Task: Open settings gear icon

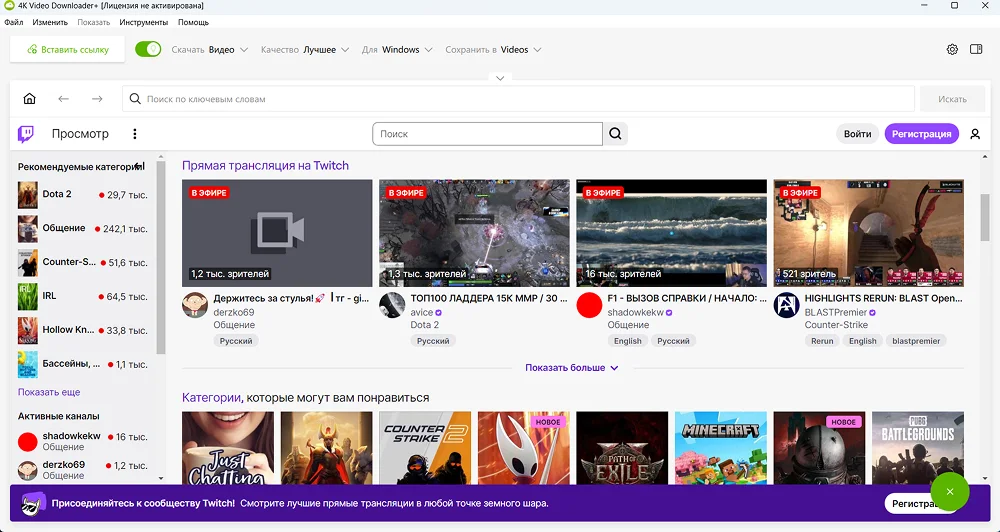Action: click(x=952, y=50)
